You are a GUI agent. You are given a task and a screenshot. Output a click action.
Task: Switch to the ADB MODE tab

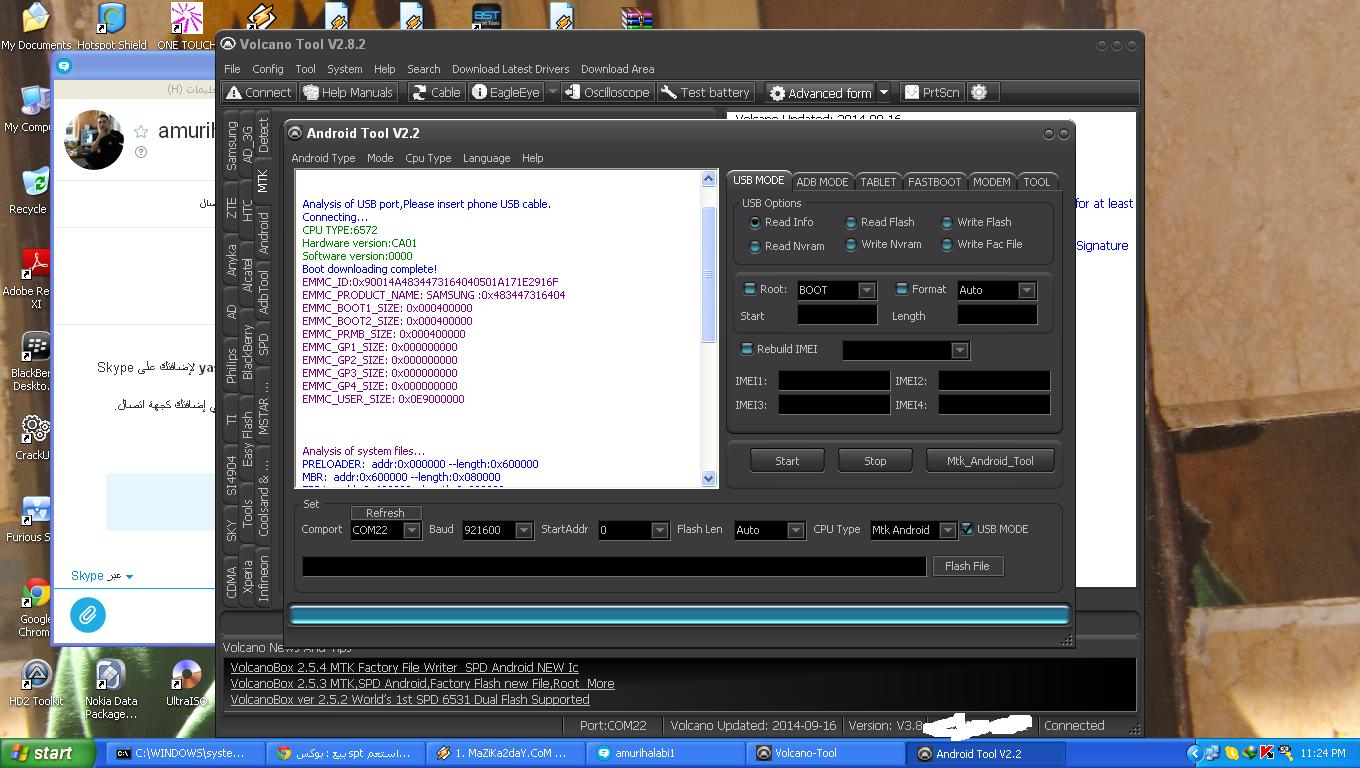click(x=822, y=182)
